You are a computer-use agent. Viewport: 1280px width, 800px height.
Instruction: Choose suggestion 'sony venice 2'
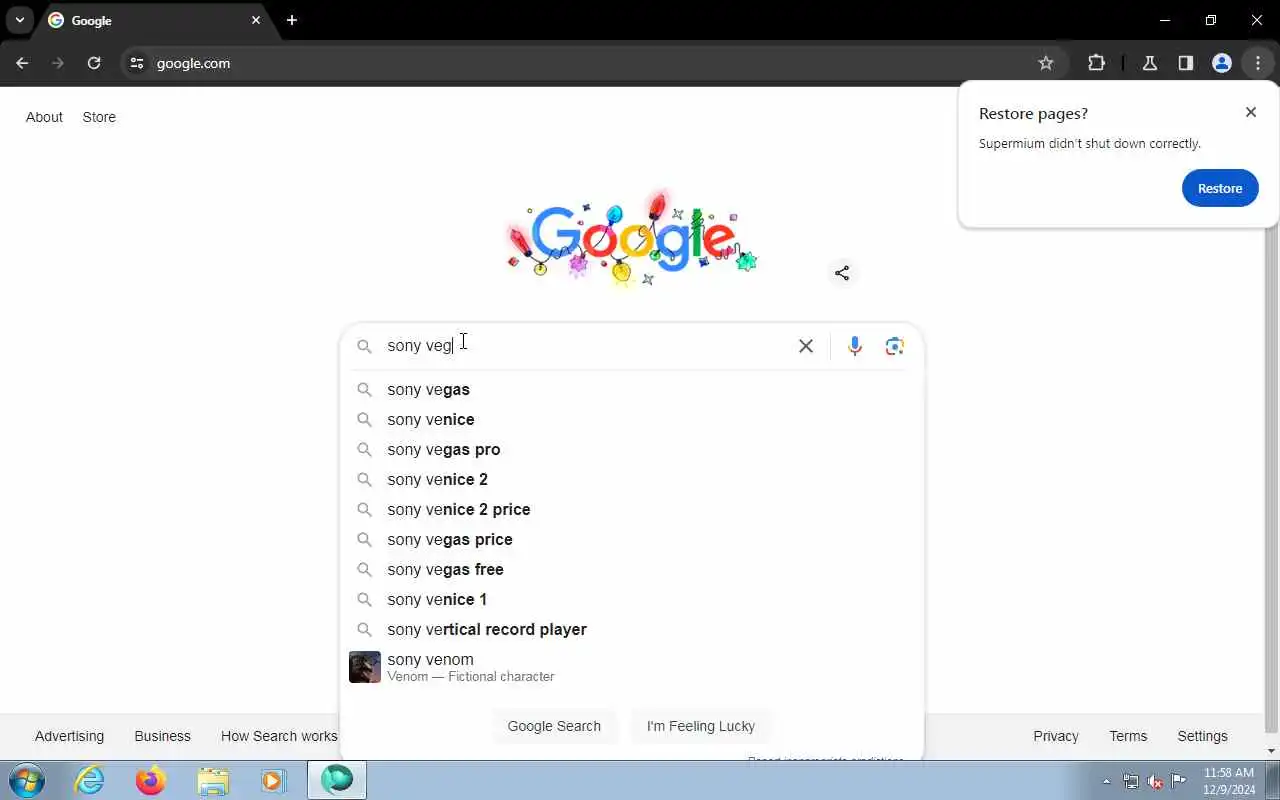pos(632,479)
